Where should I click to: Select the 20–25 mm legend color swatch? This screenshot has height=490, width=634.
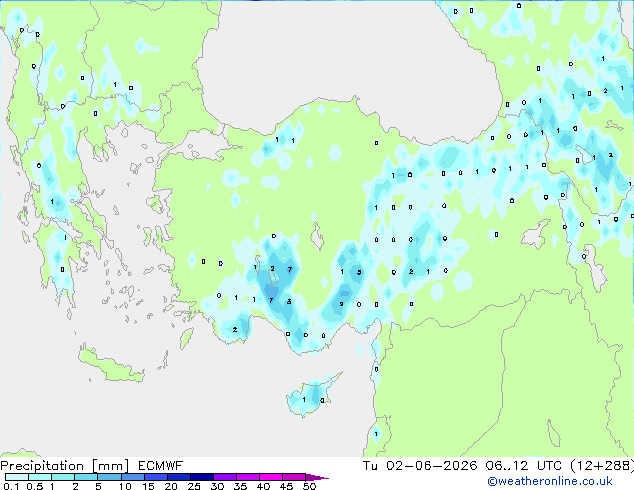[178, 477]
